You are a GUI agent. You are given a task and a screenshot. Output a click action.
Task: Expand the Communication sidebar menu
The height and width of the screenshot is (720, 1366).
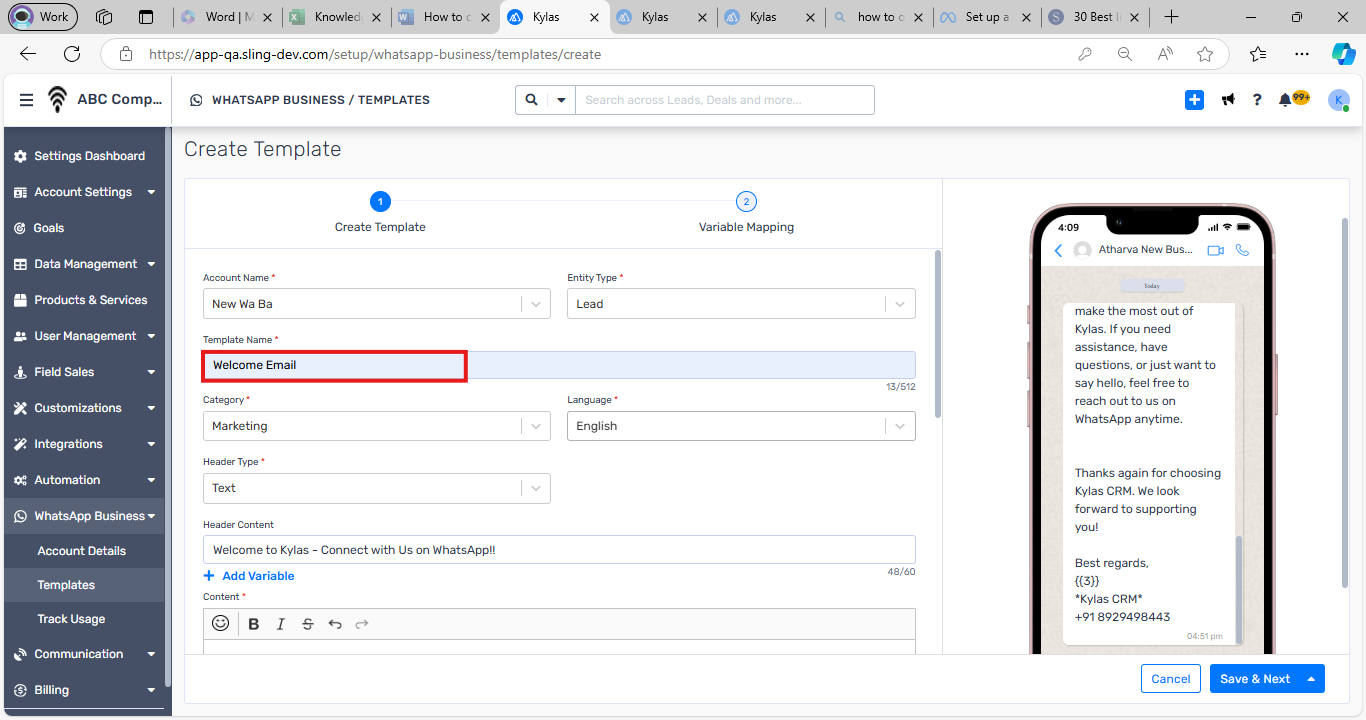click(x=83, y=654)
